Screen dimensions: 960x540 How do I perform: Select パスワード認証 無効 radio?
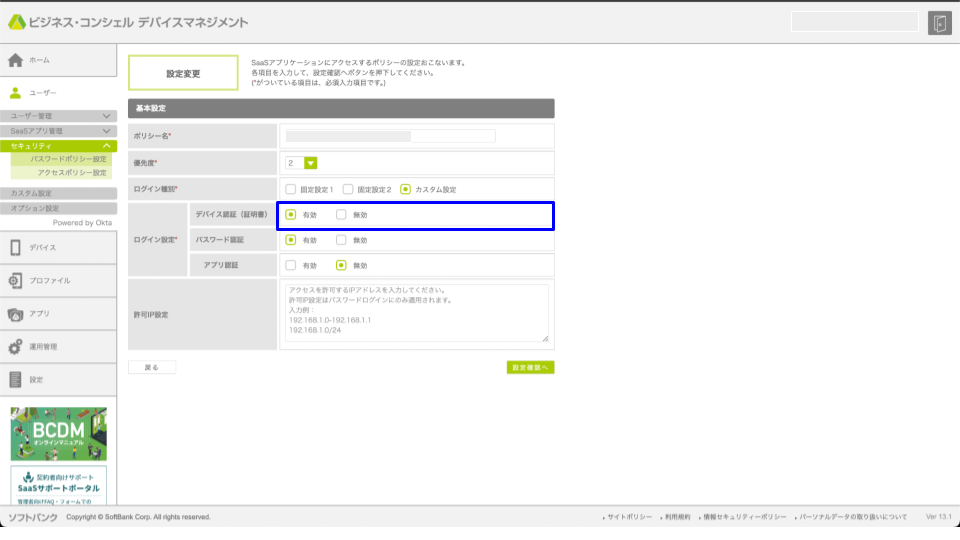[x=341, y=240]
